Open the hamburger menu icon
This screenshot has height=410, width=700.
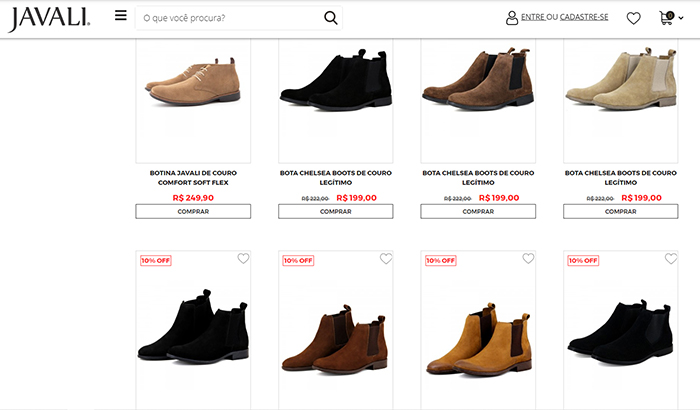pyautogui.click(x=121, y=16)
